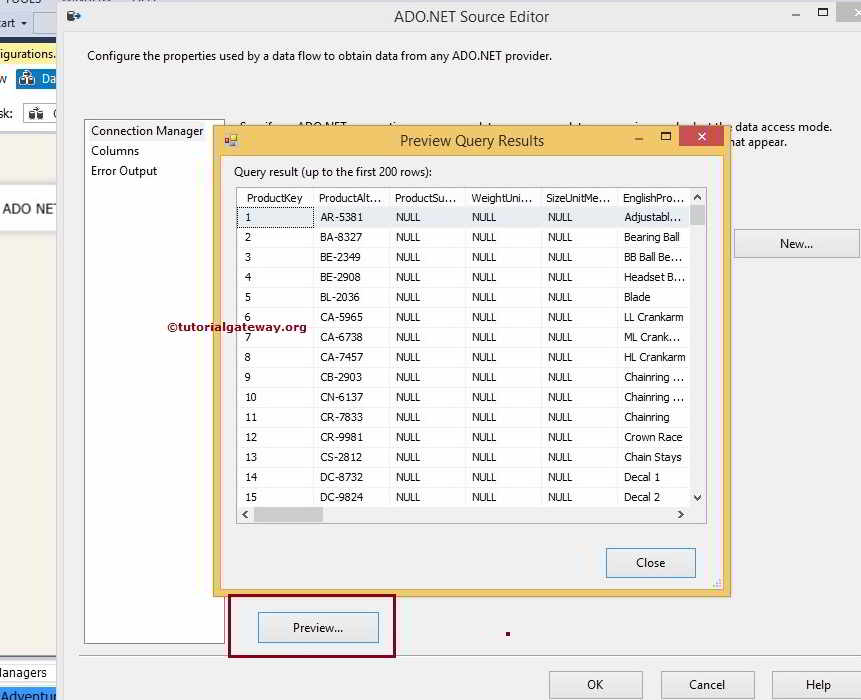The height and width of the screenshot is (700, 861).
Task: Select cell BL-2036
Action: click(x=351, y=297)
